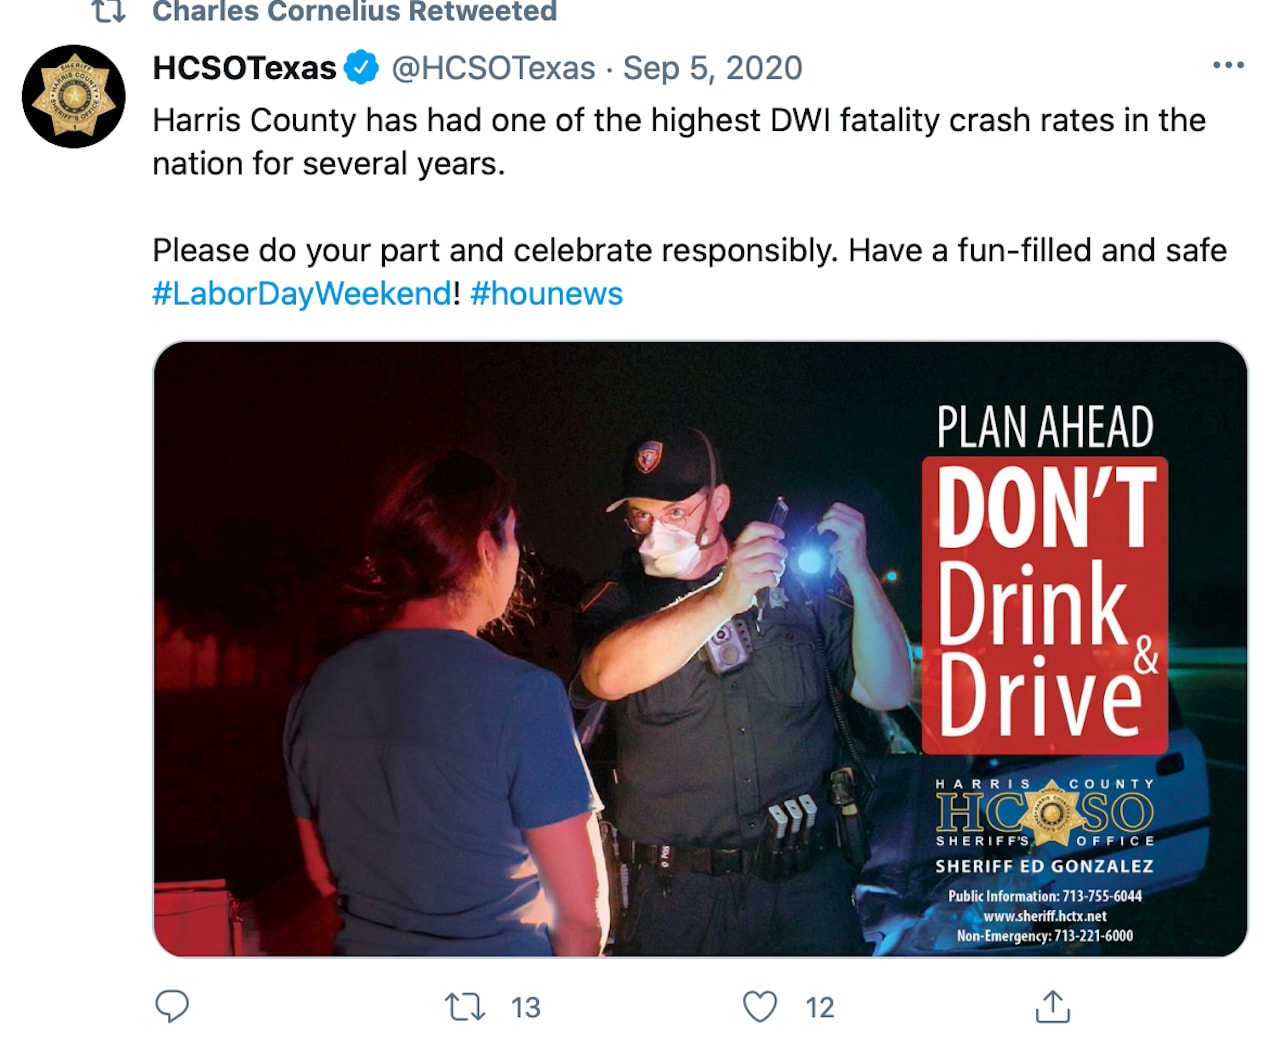Open the #LaborDayWeekend hashtag
1280x1050 pixels.
(302, 294)
